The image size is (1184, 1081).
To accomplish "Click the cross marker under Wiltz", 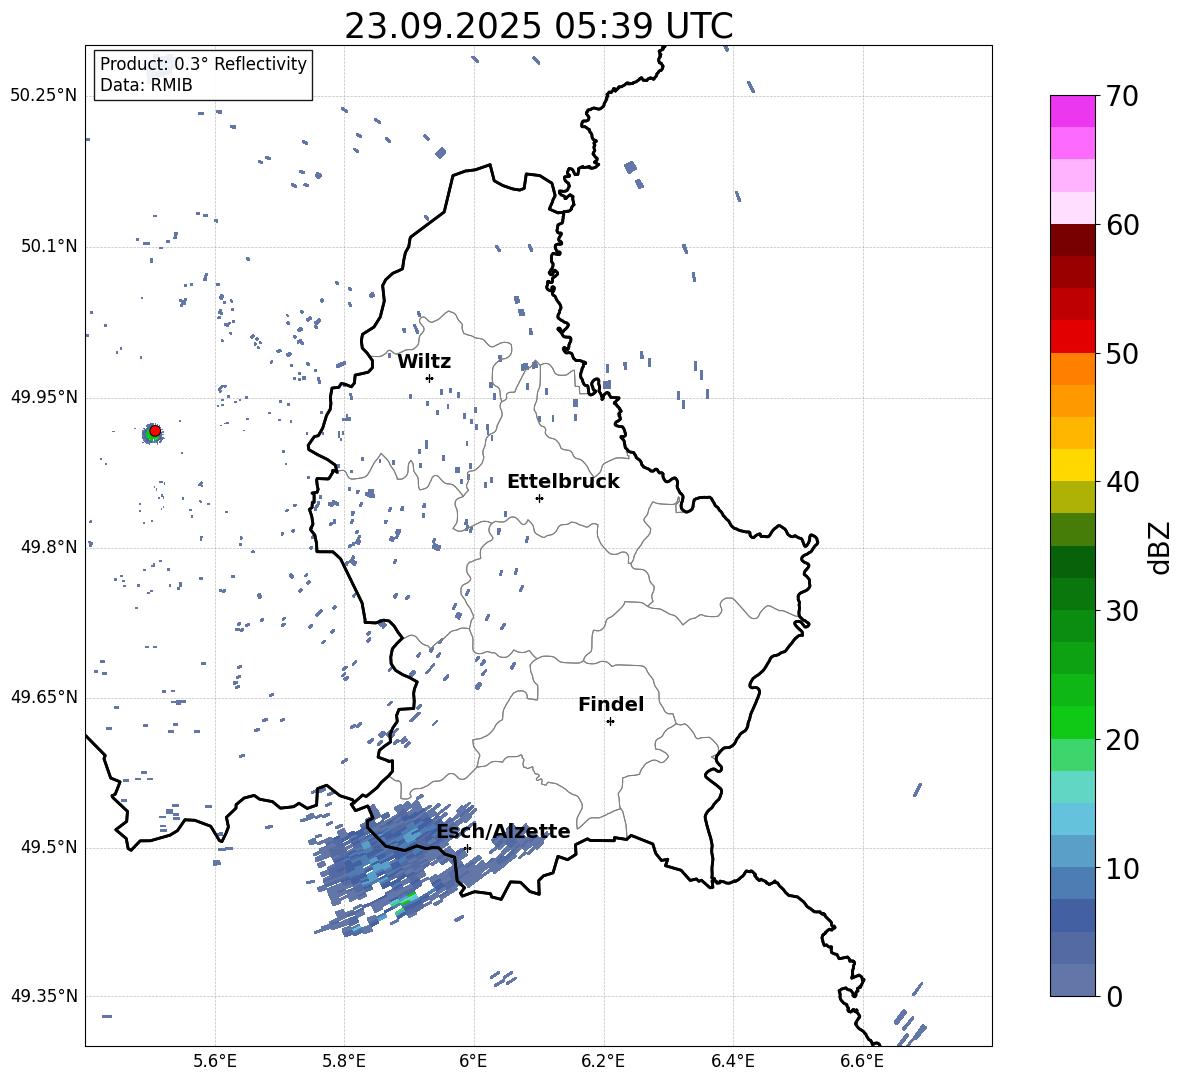I will (x=430, y=378).
